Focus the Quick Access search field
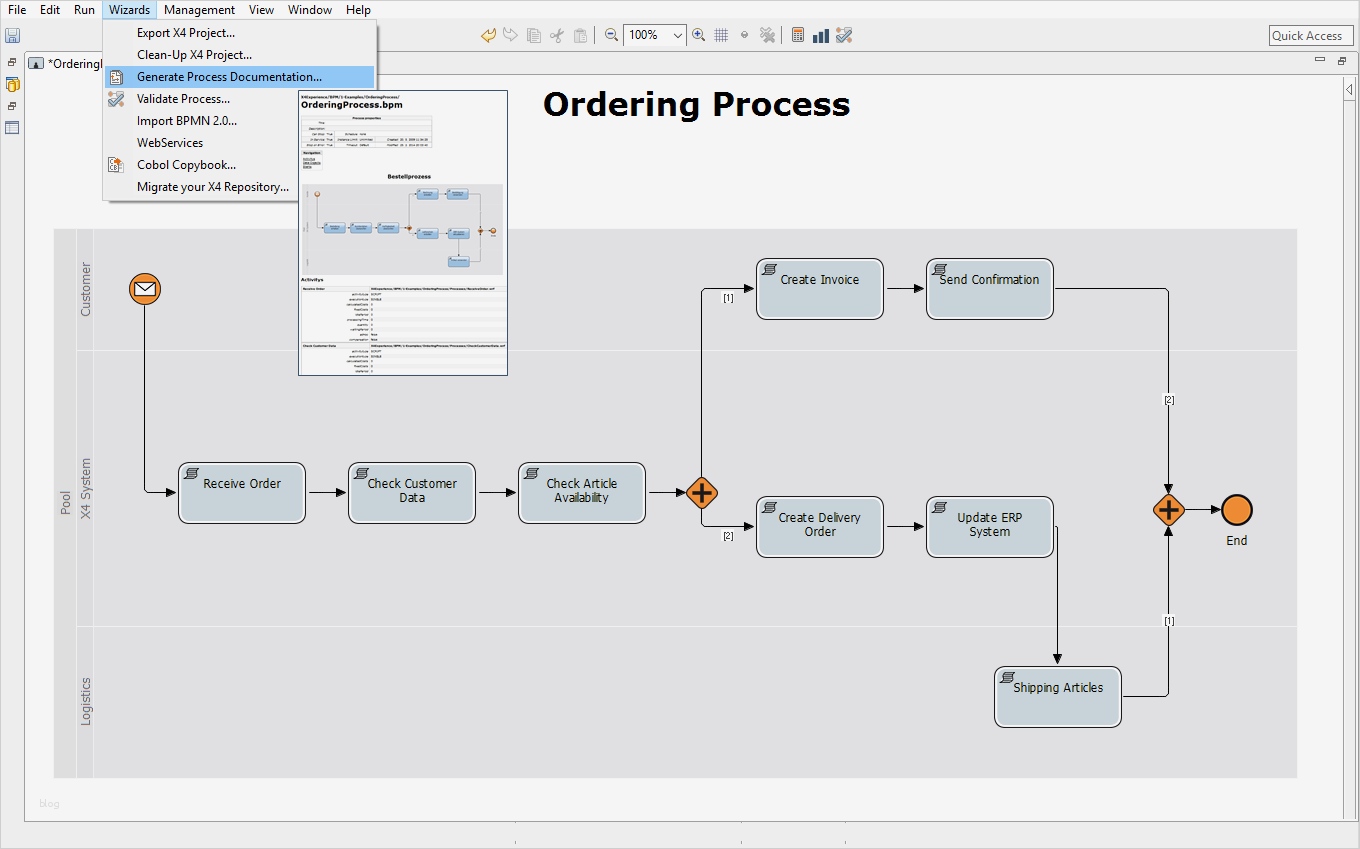The height and width of the screenshot is (849, 1360). (x=1311, y=35)
